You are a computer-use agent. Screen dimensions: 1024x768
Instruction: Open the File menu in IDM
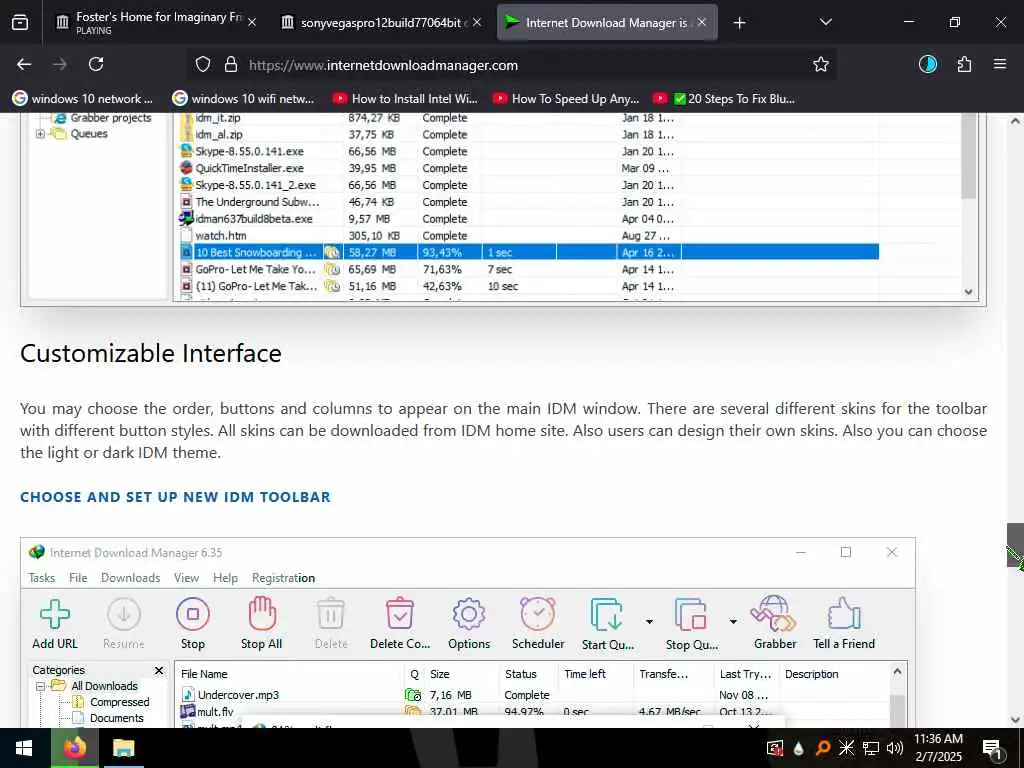pyautogui.click(x=78, y=578)
